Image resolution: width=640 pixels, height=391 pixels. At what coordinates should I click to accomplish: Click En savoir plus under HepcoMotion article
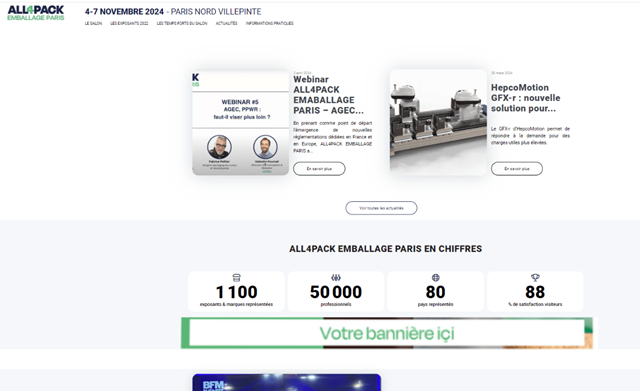pos(517,169)
